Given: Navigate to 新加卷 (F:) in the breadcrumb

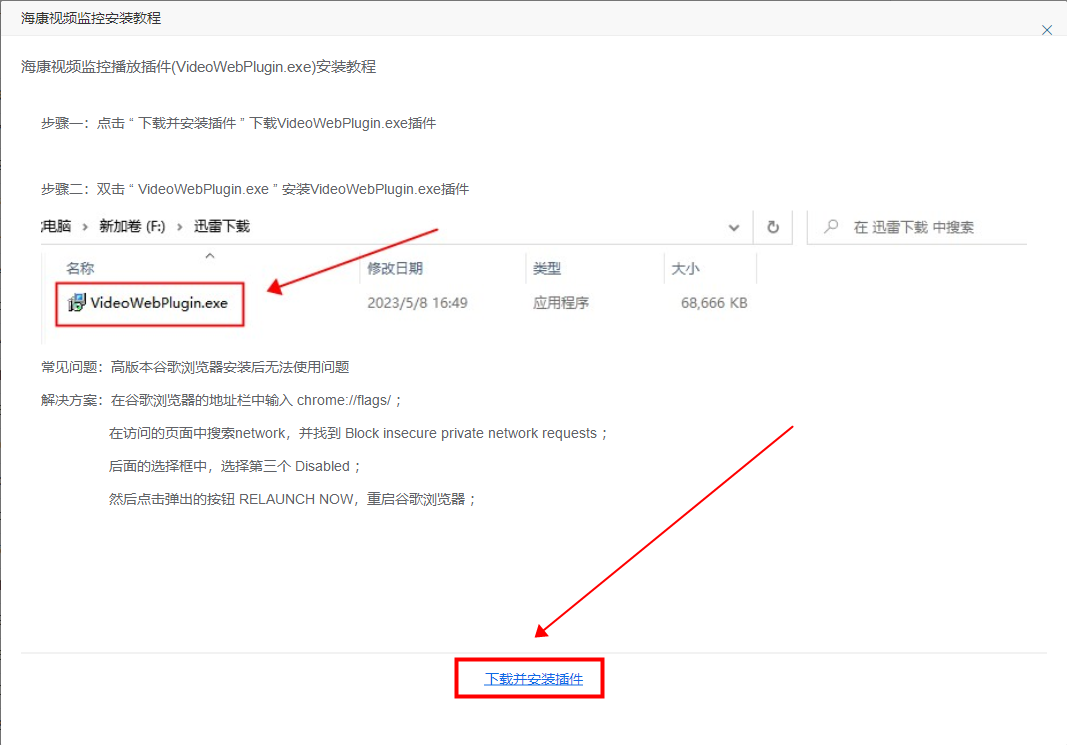Looking at the screenshot, I should click(132, 227).
